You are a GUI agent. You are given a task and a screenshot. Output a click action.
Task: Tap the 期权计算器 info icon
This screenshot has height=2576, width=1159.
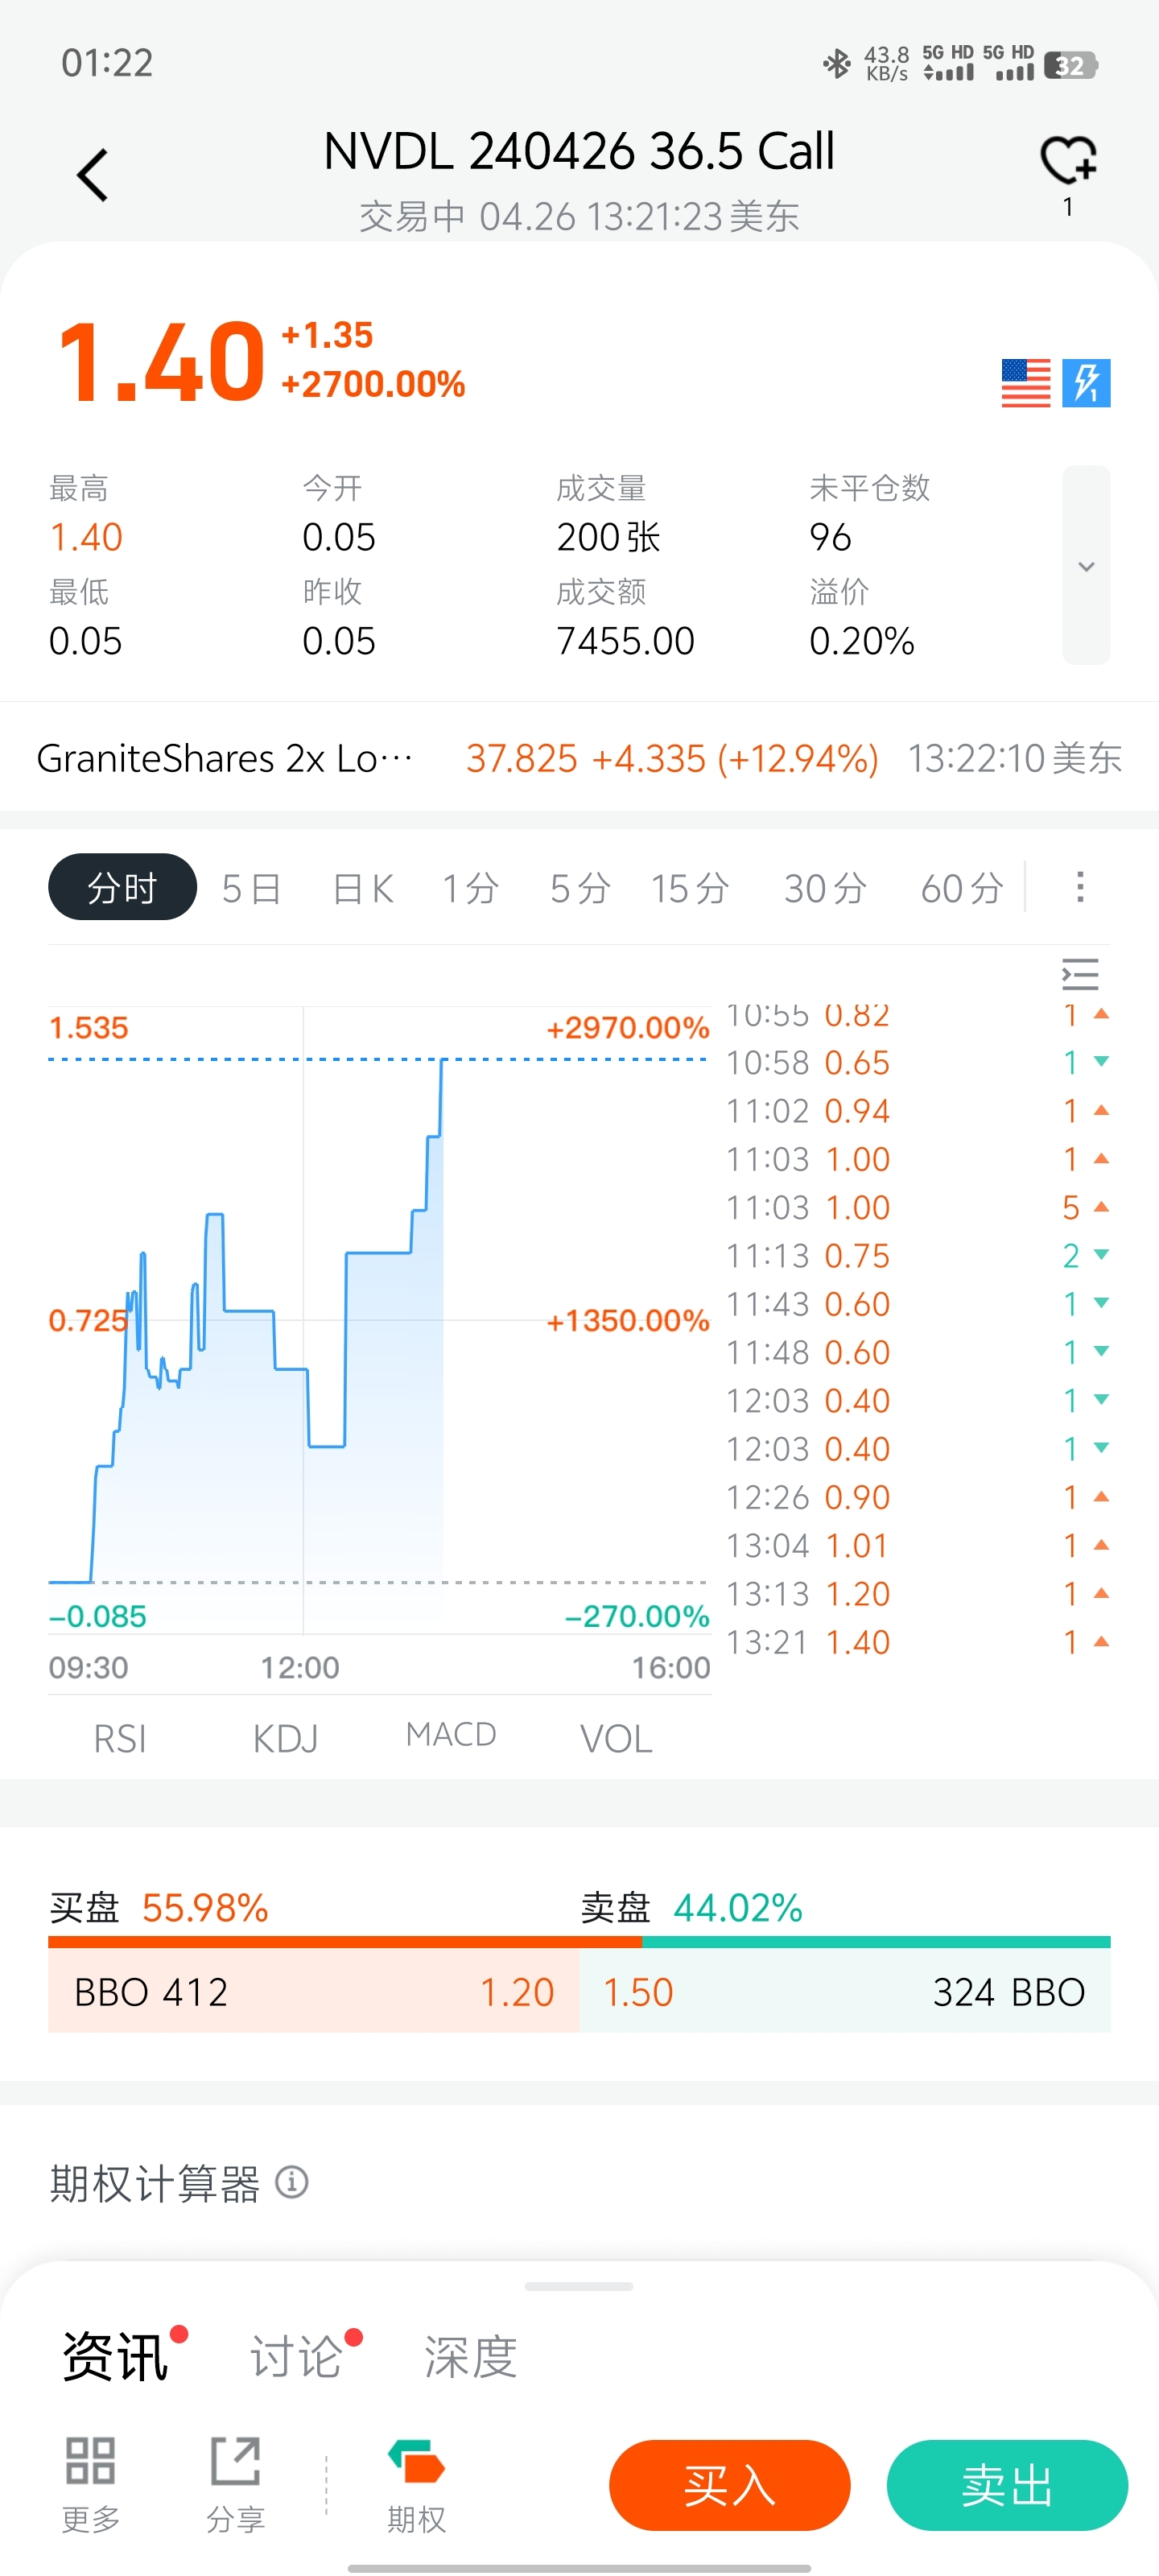pos(292,2182)
